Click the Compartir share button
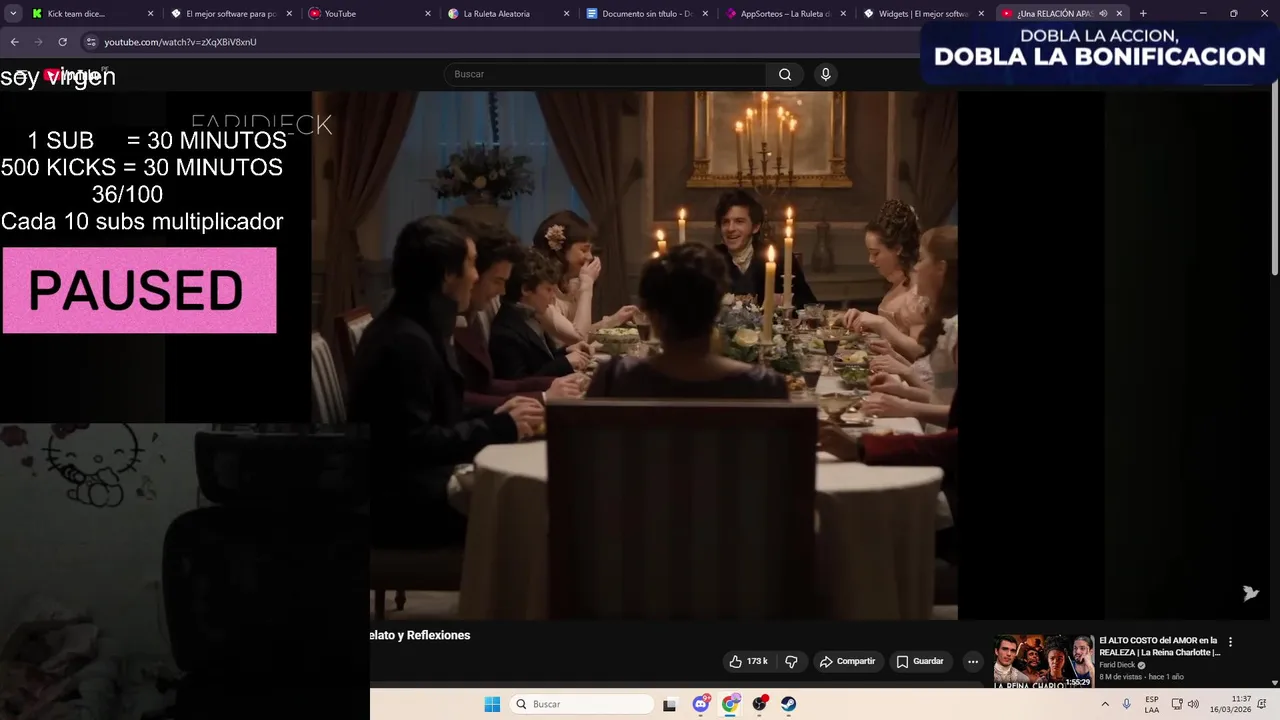Viewport: 1280px width, 720px height. 847,661
